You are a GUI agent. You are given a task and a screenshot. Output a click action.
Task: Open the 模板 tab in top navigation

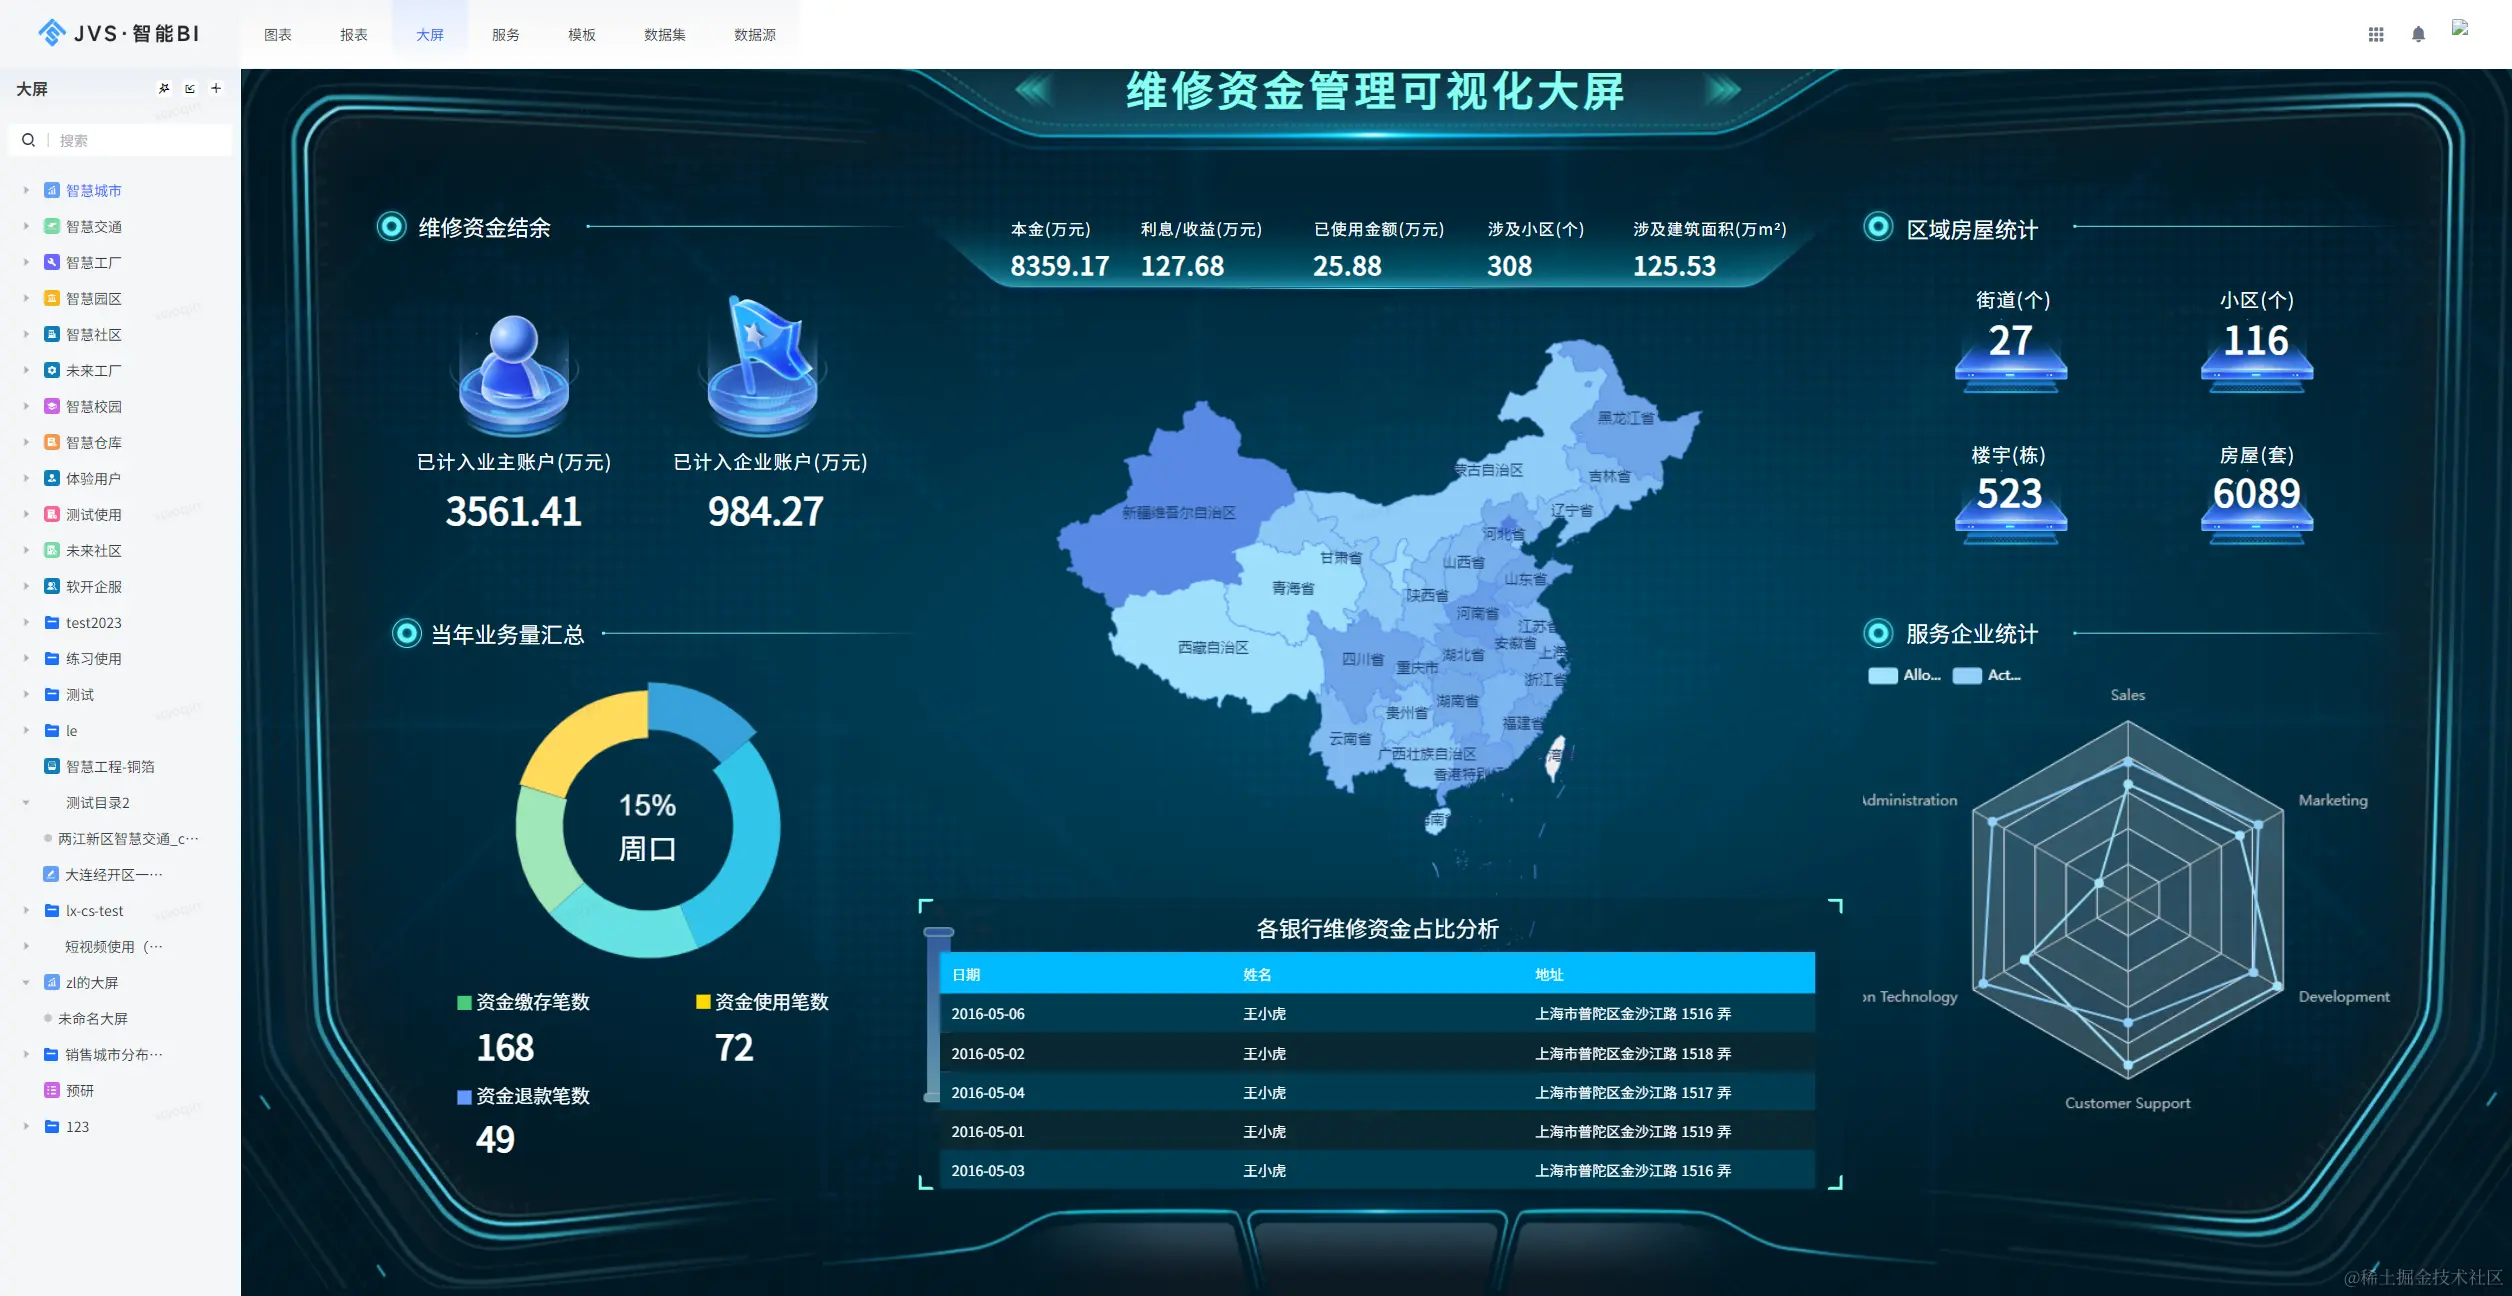[581, 35]
